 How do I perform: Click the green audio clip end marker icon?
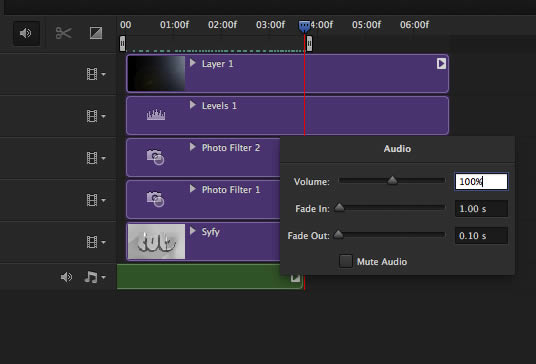pos(295,278)
